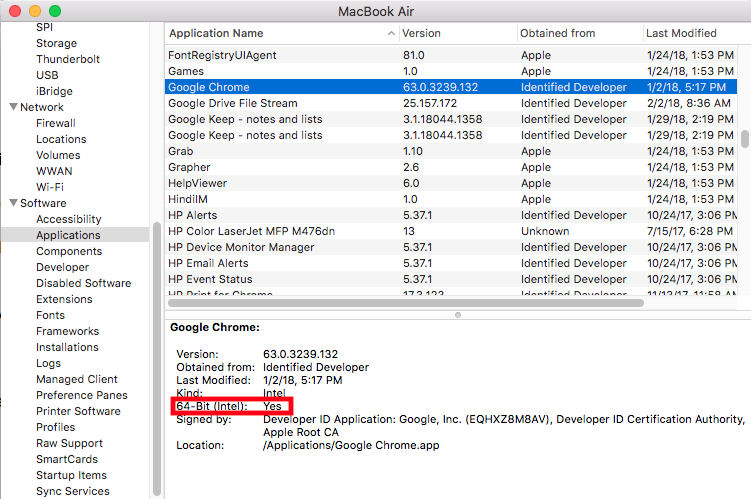Select HP Color LaserJet MFP M476dn row
This screenshot has width=751, height=499.
coord(451,231)
